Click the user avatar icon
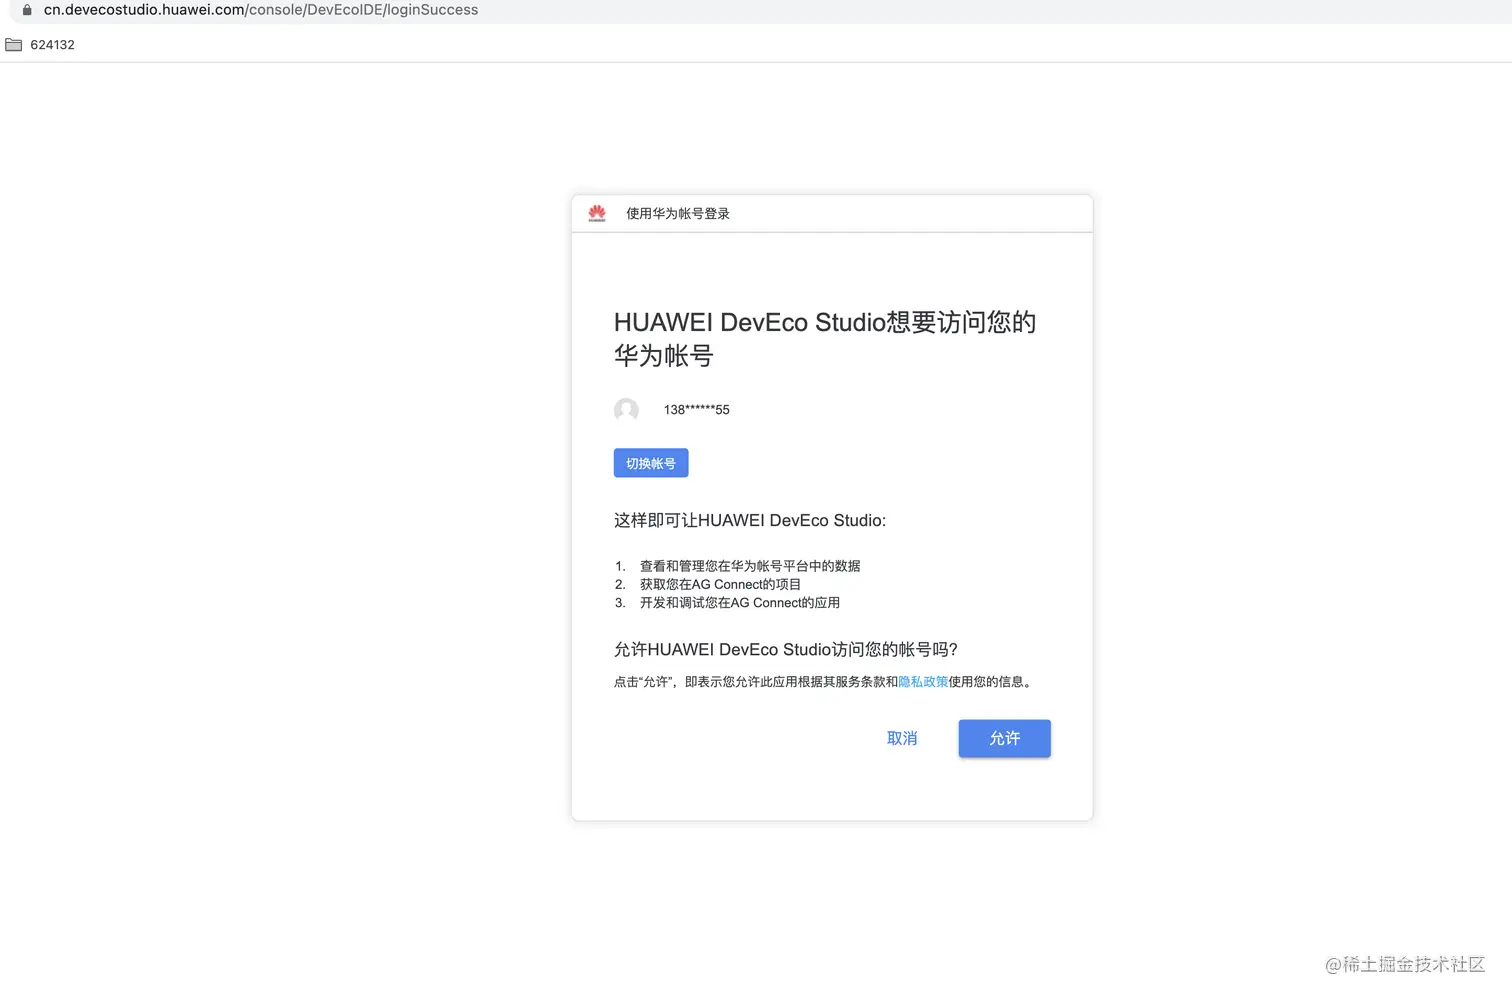This screenshot has height=1001, width=1512. click(x=626, y=410)
